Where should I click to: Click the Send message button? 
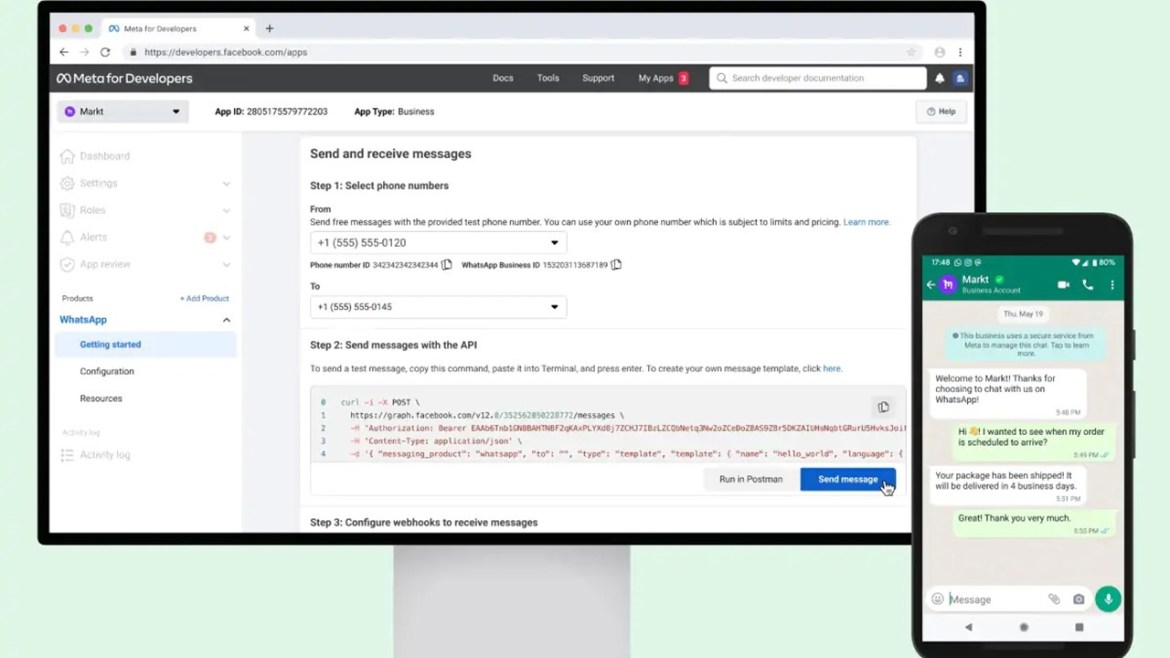point(848,480)
